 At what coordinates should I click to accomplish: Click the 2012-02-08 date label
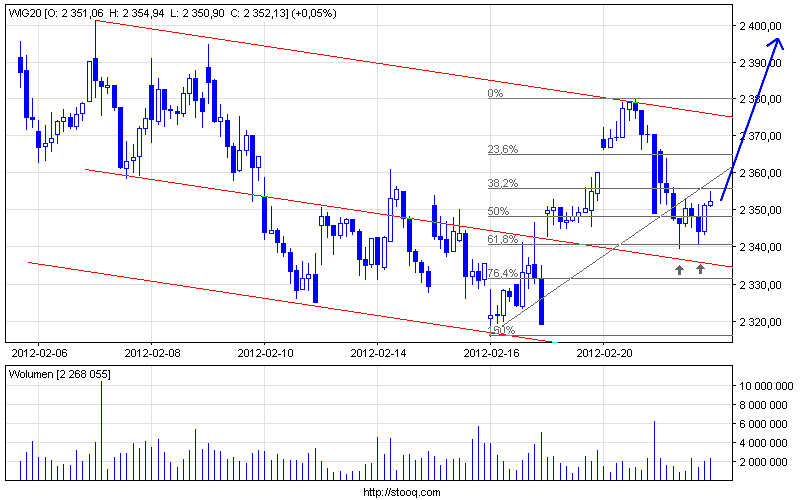(152, 353)
